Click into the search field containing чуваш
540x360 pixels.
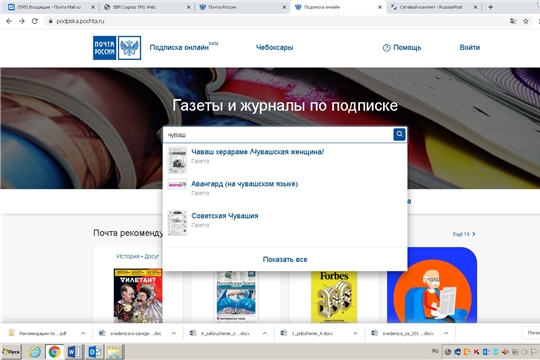[278, 135]
